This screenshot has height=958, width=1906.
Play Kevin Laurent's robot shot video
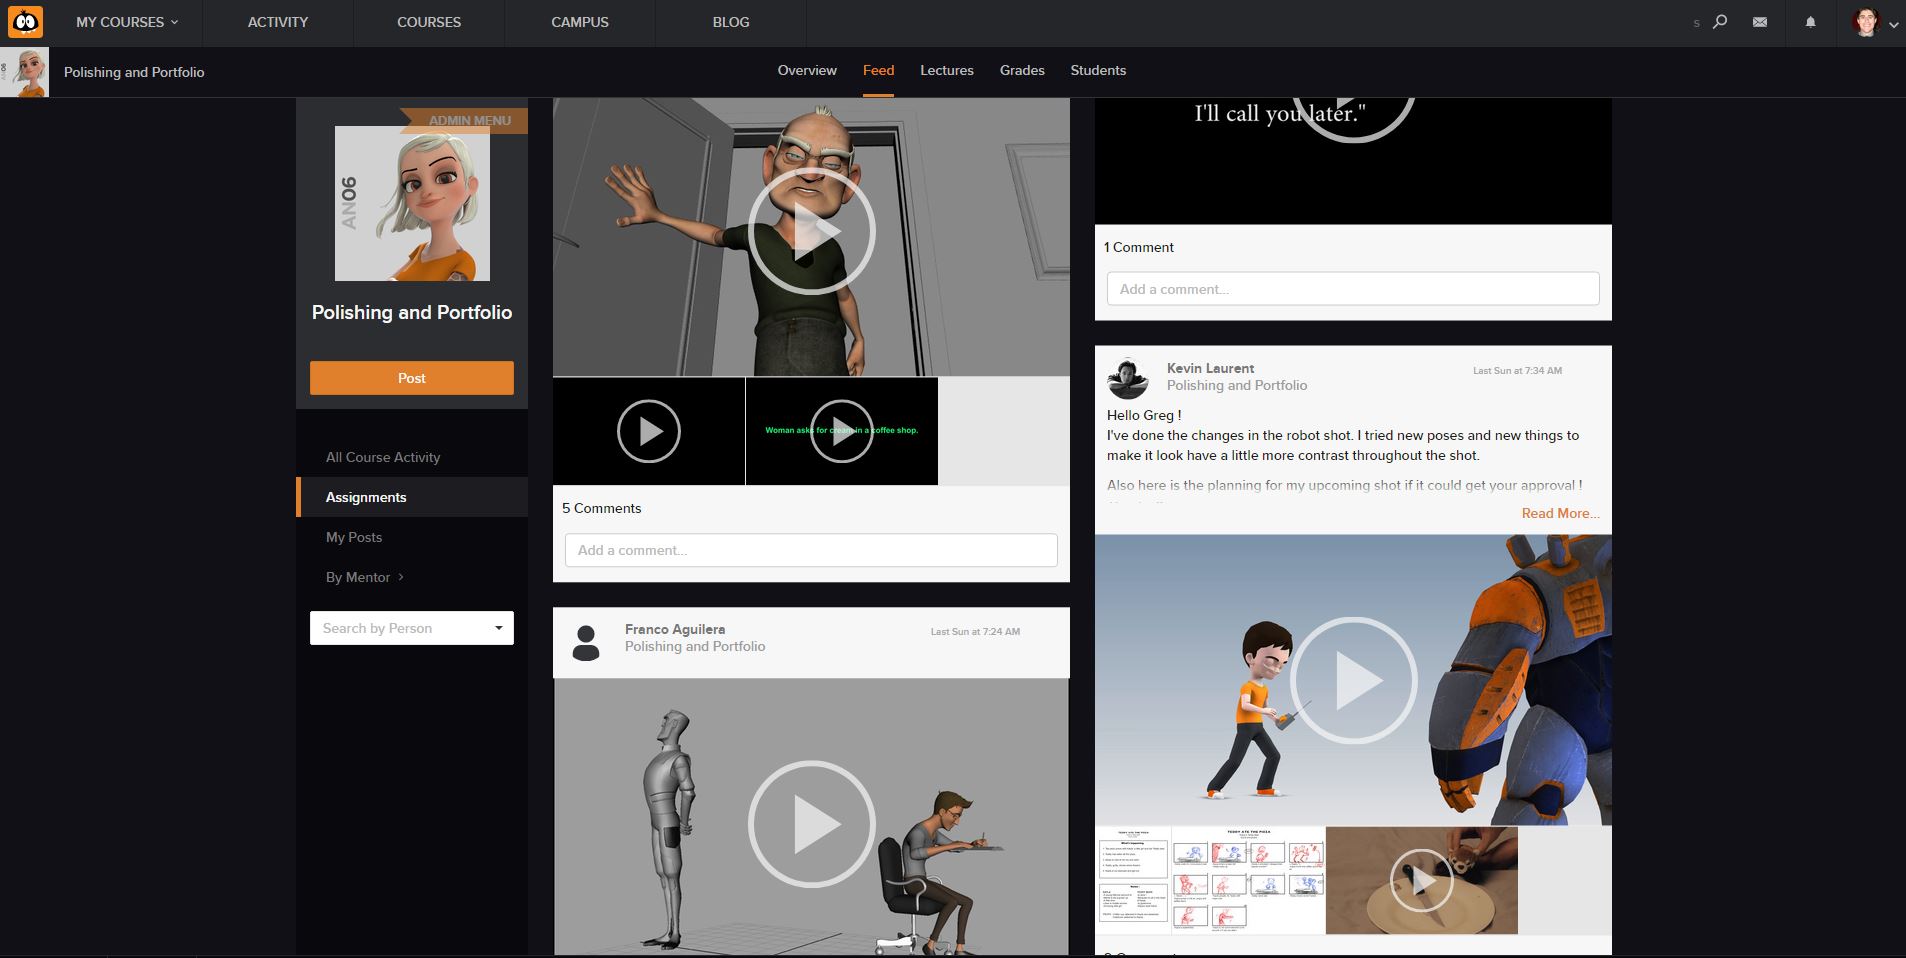1353,680
